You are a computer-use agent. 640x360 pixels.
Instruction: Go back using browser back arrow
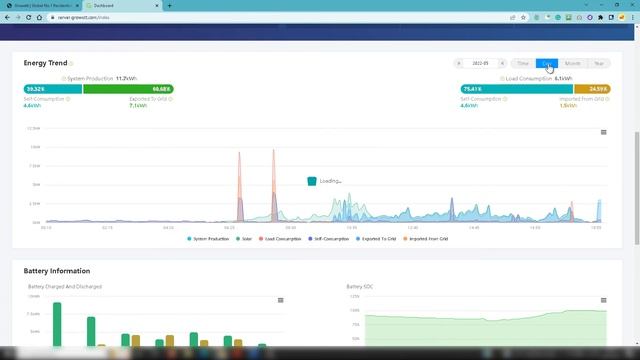click(x=7, y=18)
